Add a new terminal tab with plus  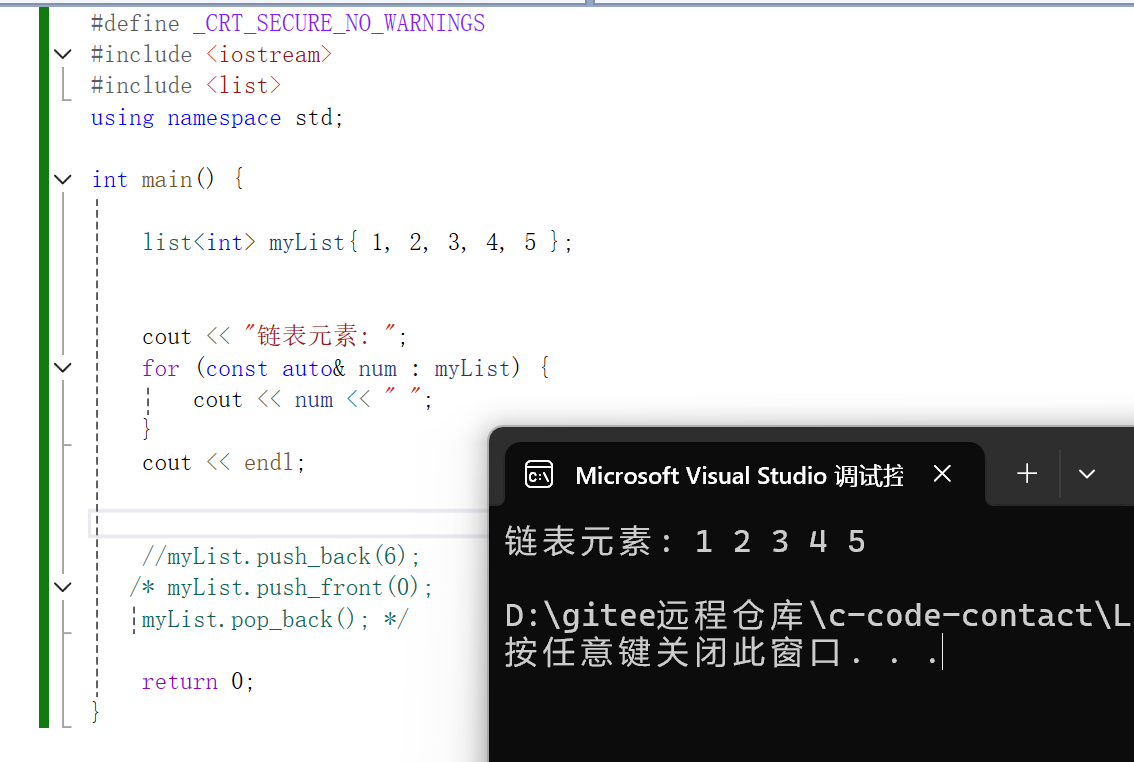click(1027, 474)
